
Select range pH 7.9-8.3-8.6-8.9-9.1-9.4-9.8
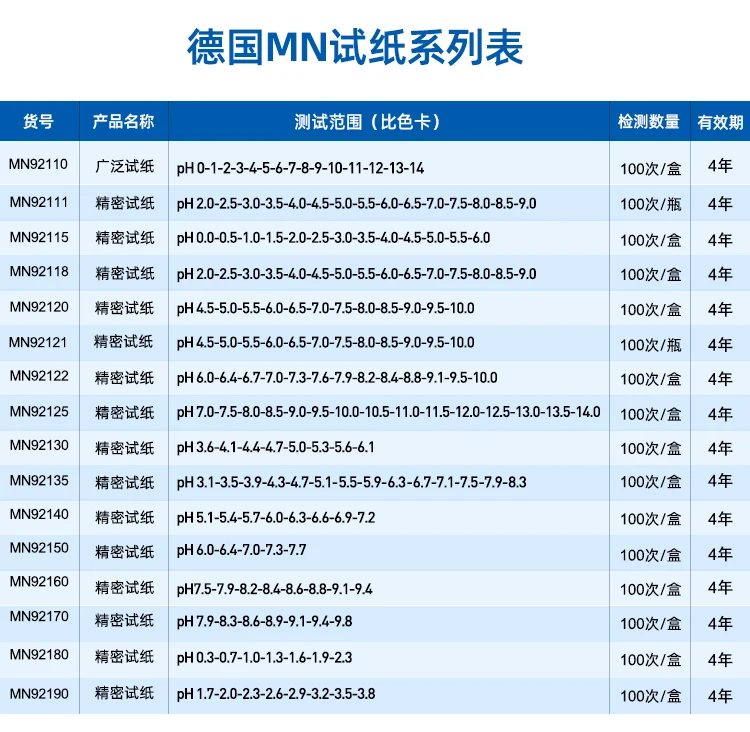(265, 621)
